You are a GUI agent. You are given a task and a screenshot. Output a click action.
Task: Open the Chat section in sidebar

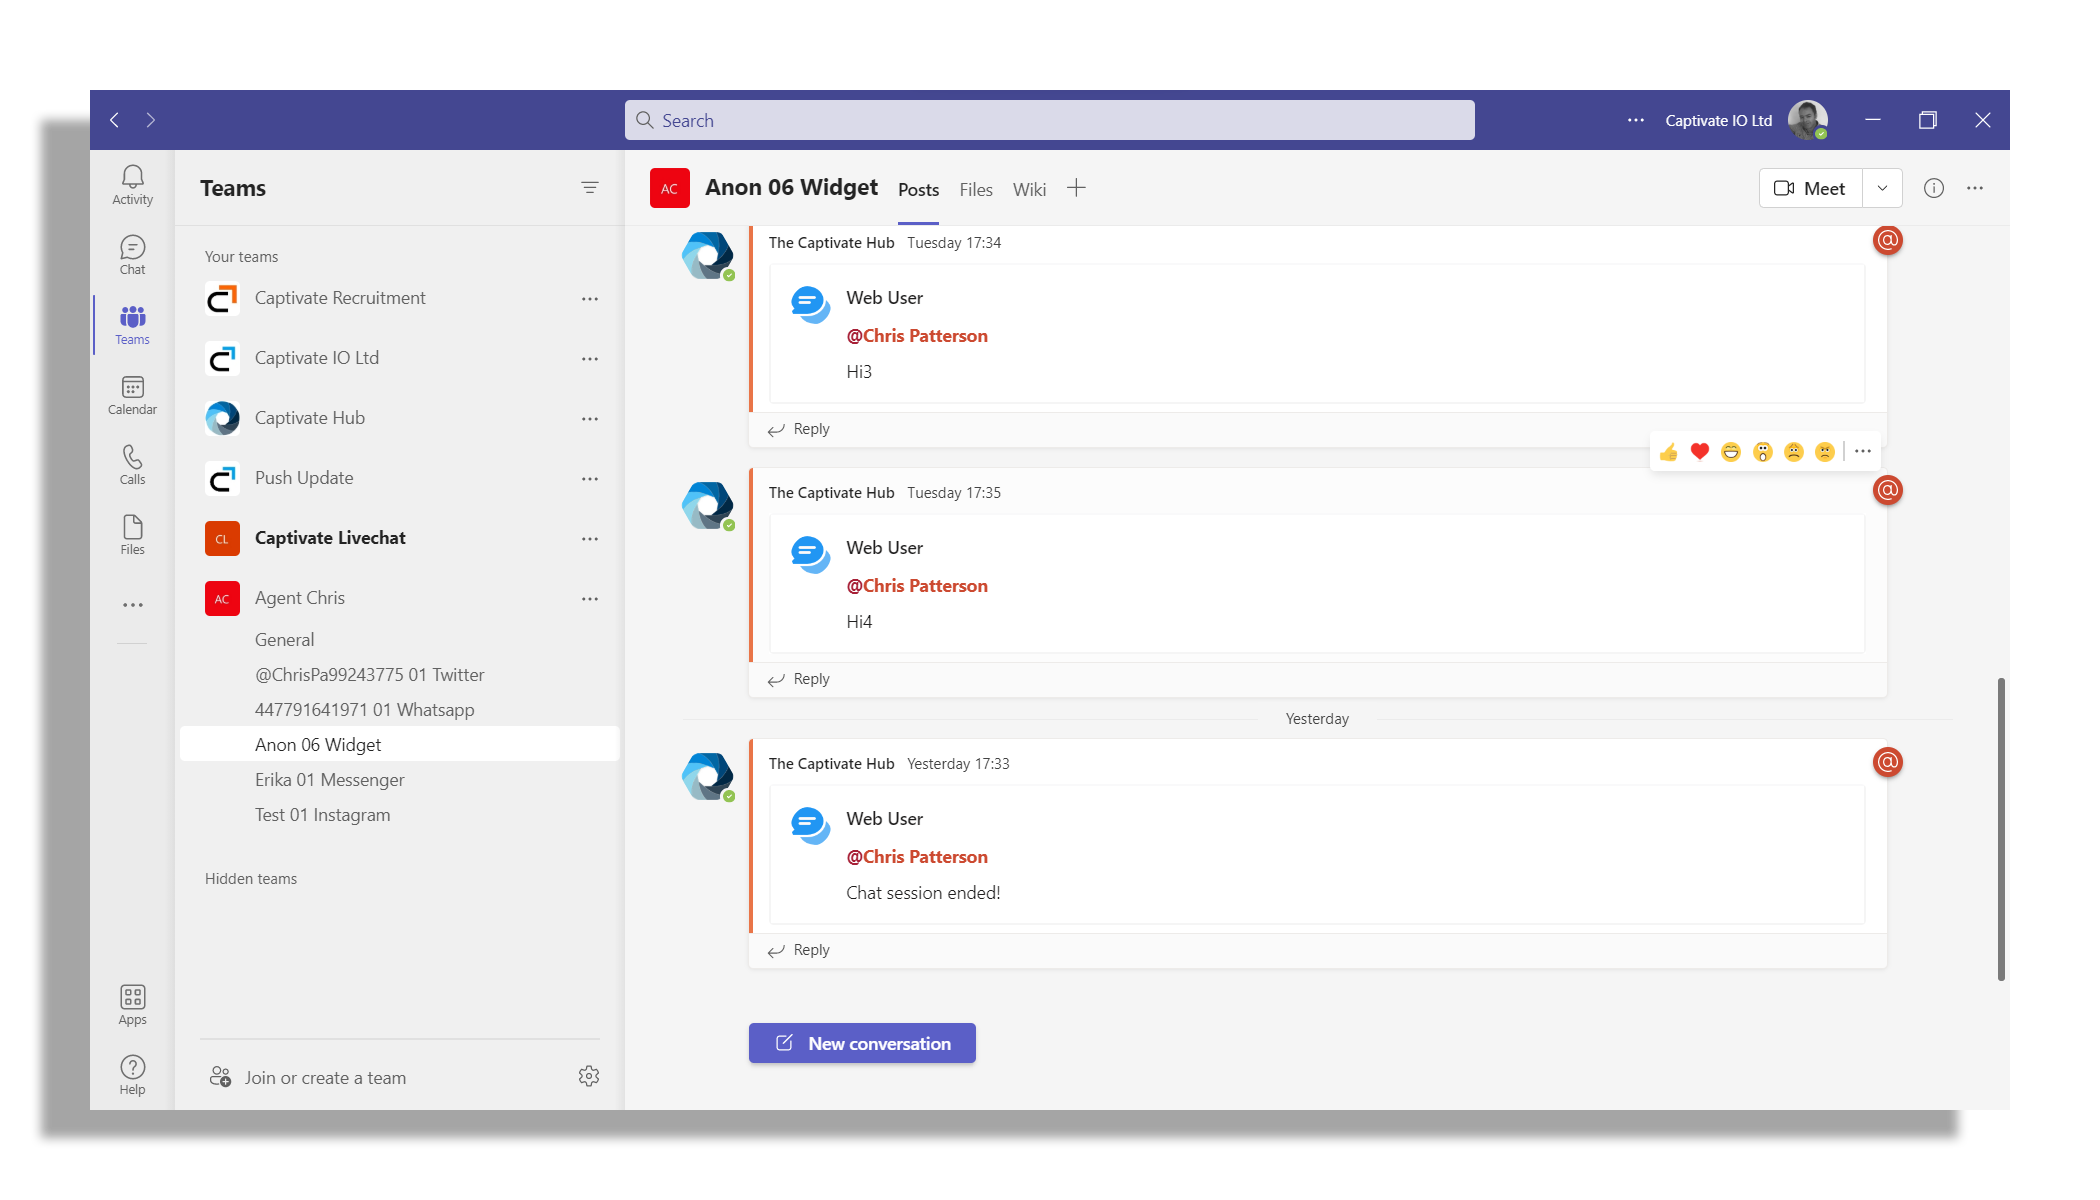pyautogui.click(x=132, y=255)
